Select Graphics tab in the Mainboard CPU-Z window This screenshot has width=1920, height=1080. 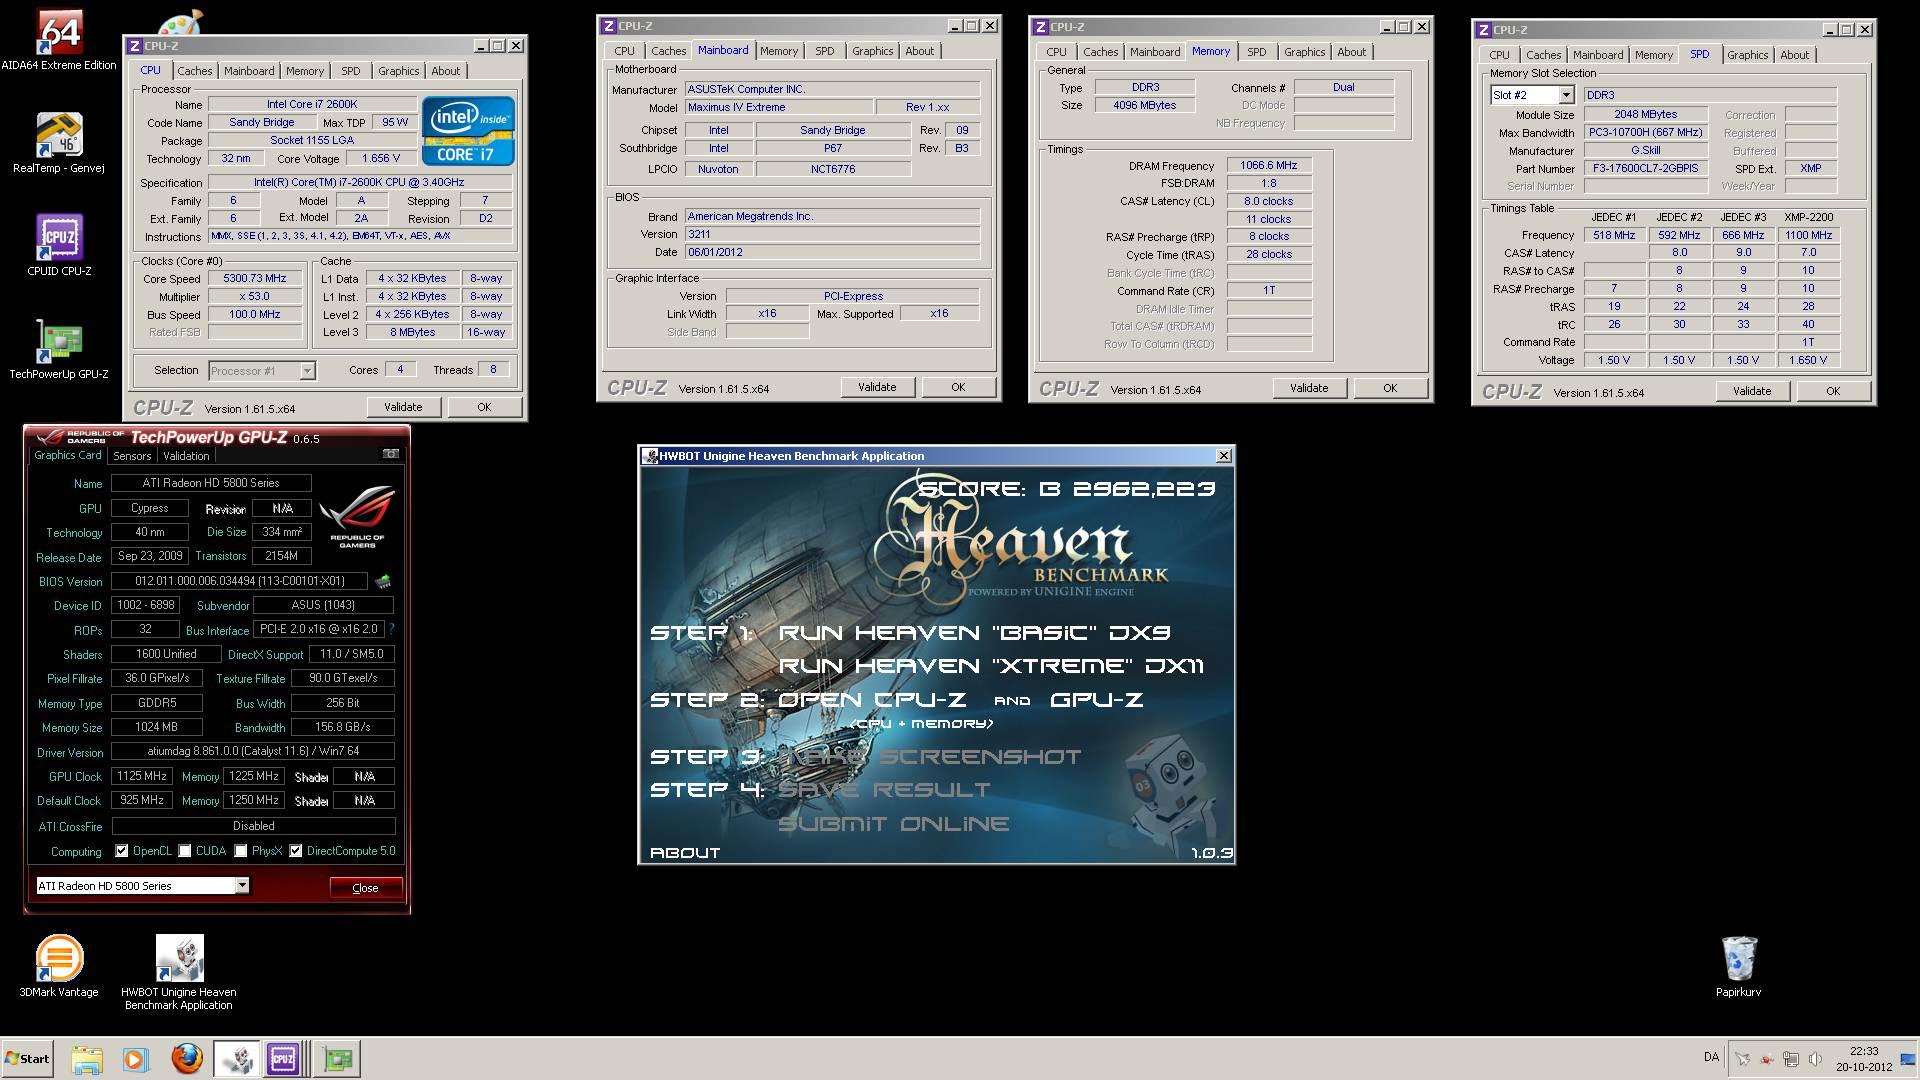[x=873, y=51]
